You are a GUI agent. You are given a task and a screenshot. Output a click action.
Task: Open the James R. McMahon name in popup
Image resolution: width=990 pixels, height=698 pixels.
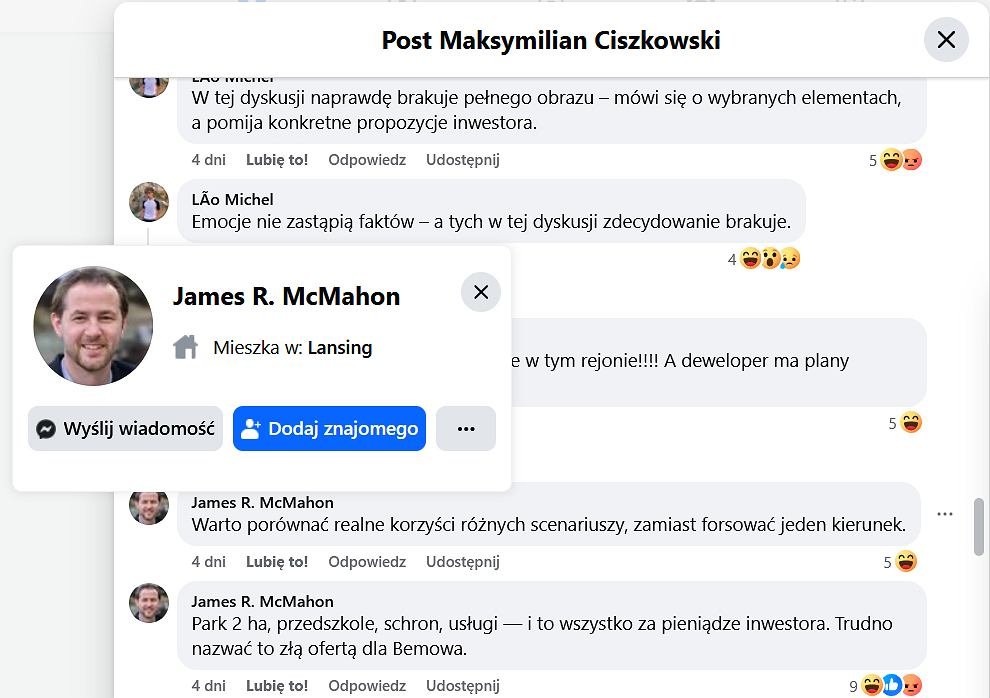tap(287, 297)
